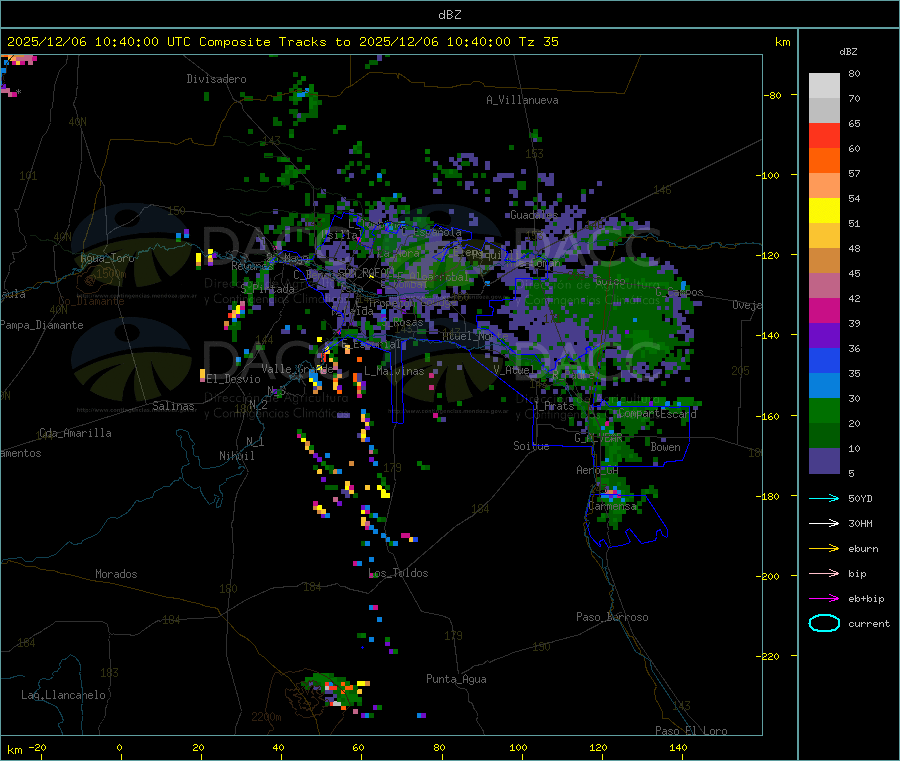The height and width of the screenshot is (761, 900).
Task: Click the L_Malvinas map label
Action: pos(394,371)
